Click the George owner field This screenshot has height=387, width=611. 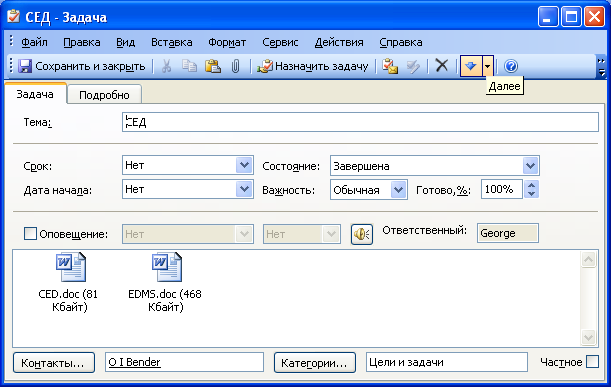[x=508, y=233]
